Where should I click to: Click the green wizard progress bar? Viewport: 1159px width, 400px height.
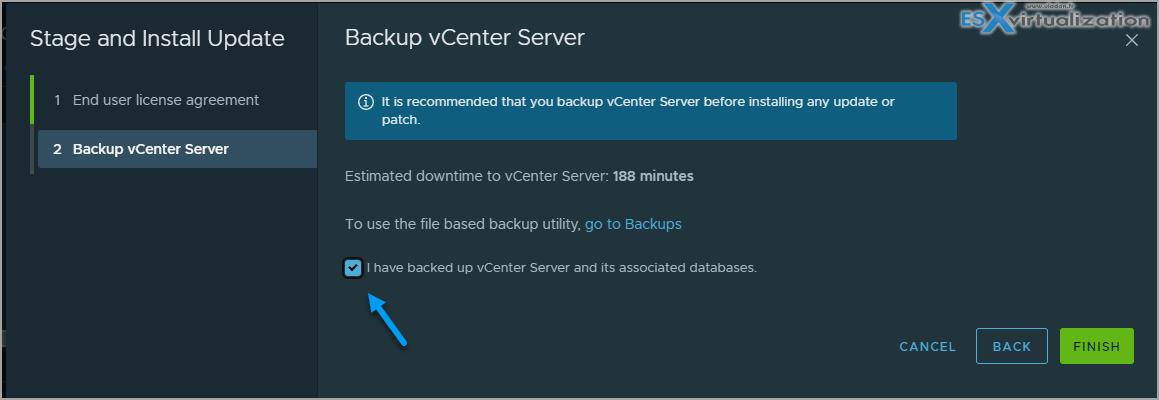[32, 99]
